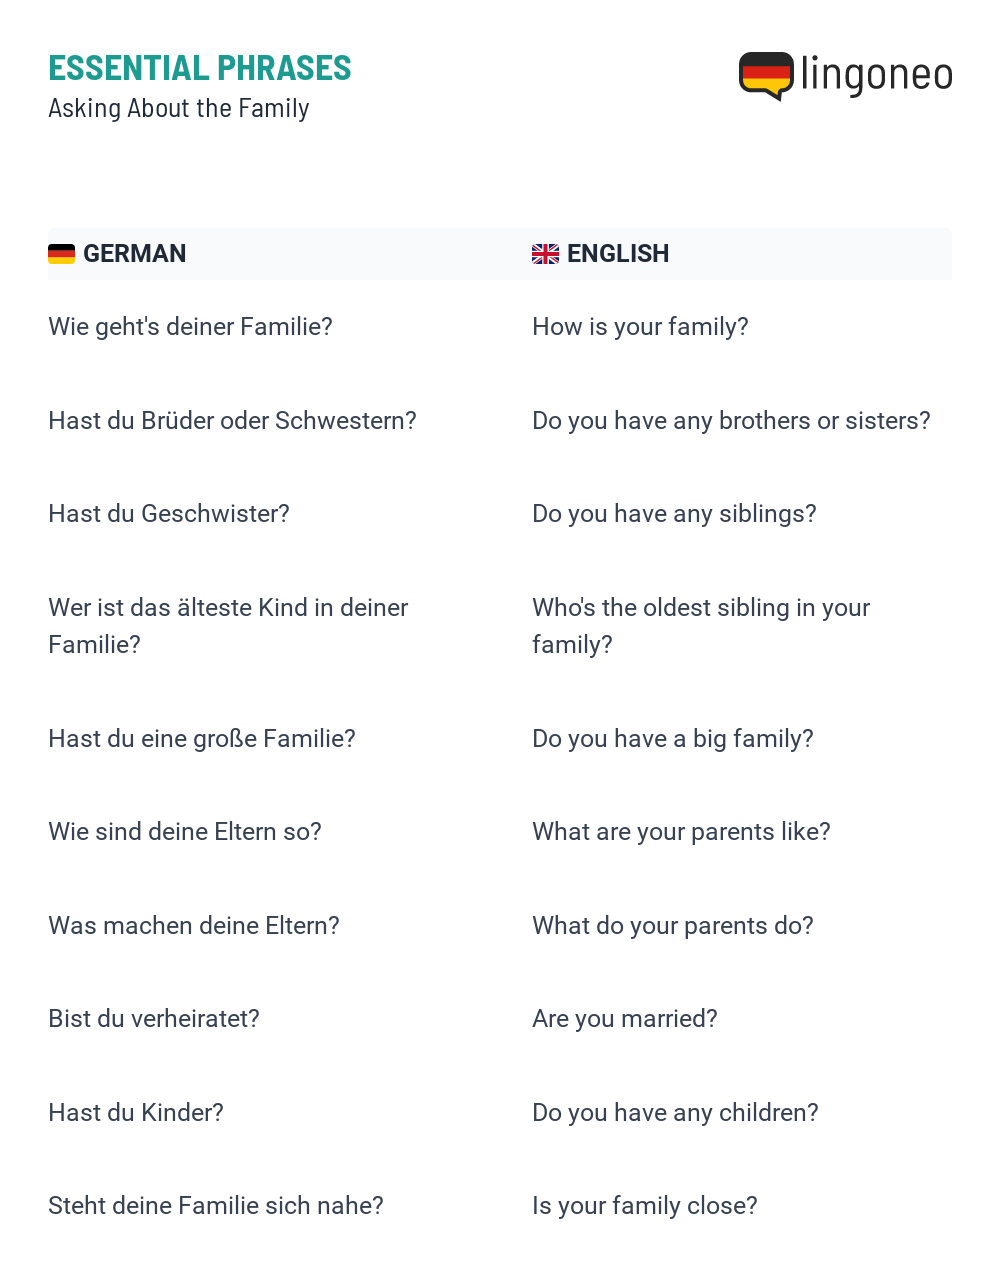Click phrase Steht deine Familie sich nahe?
1000x1280 pixels.
[216, 1206]
